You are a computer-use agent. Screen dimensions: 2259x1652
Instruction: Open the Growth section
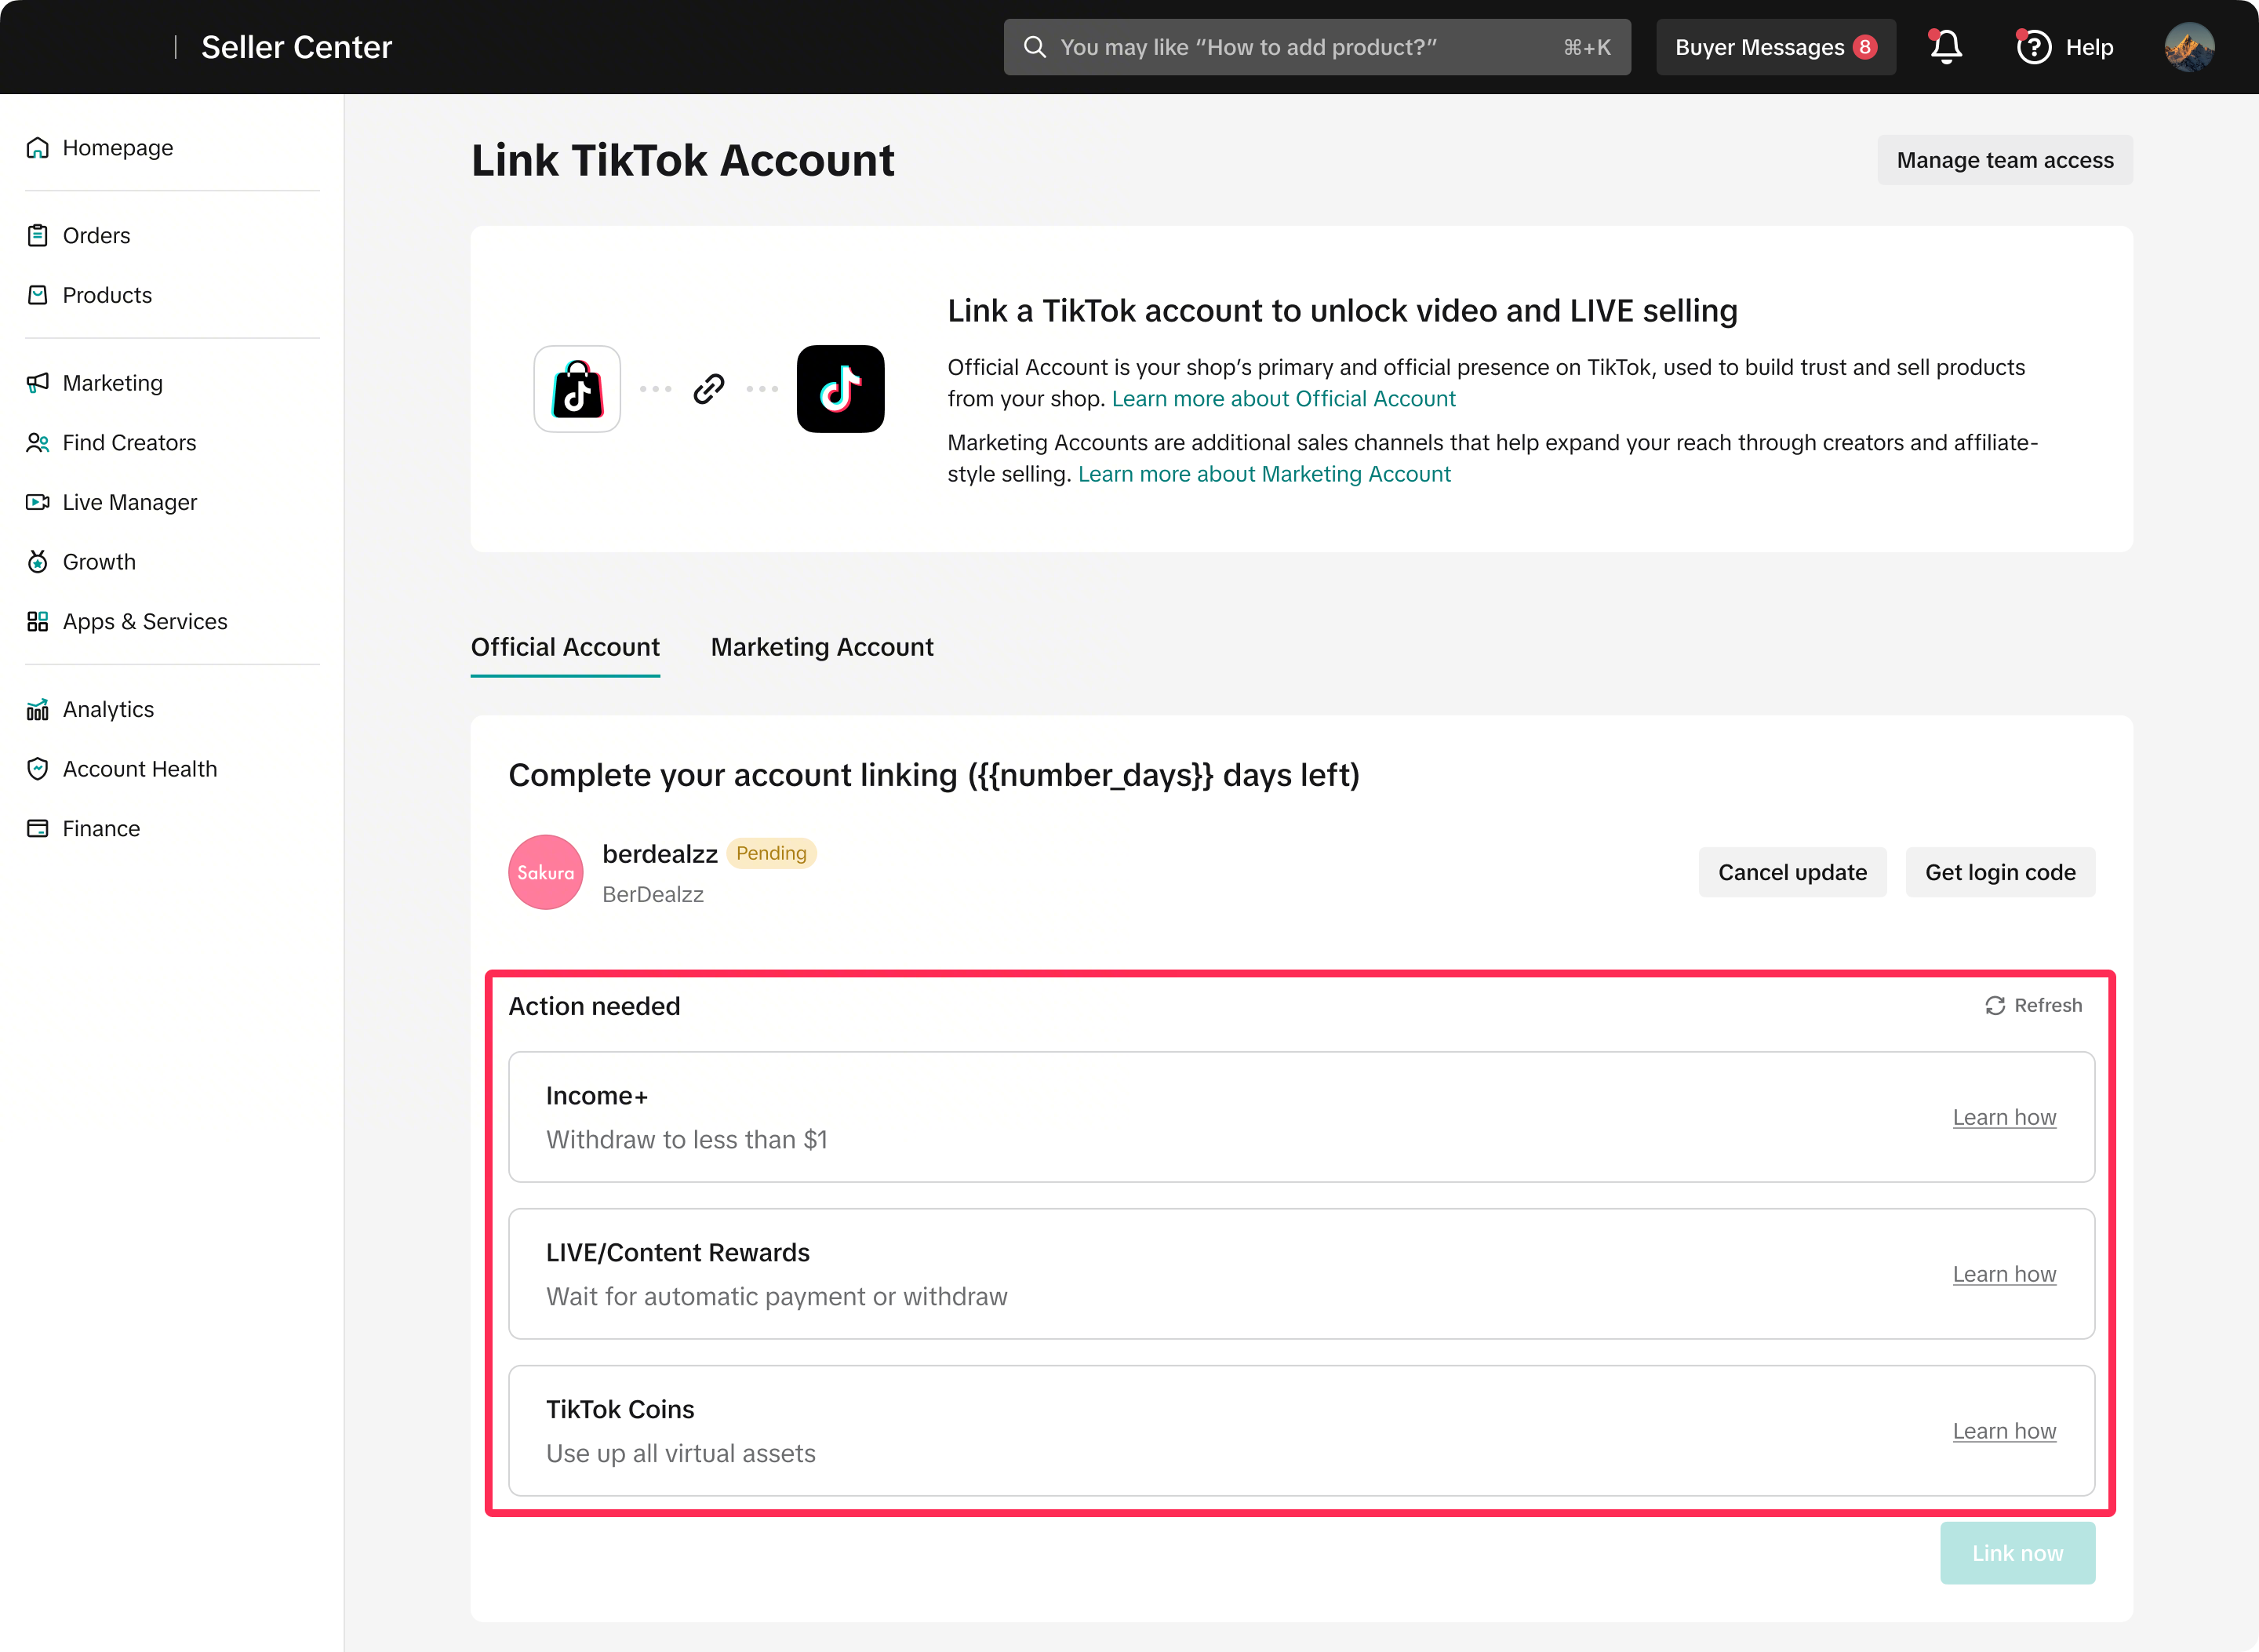[x=82, y=562]
